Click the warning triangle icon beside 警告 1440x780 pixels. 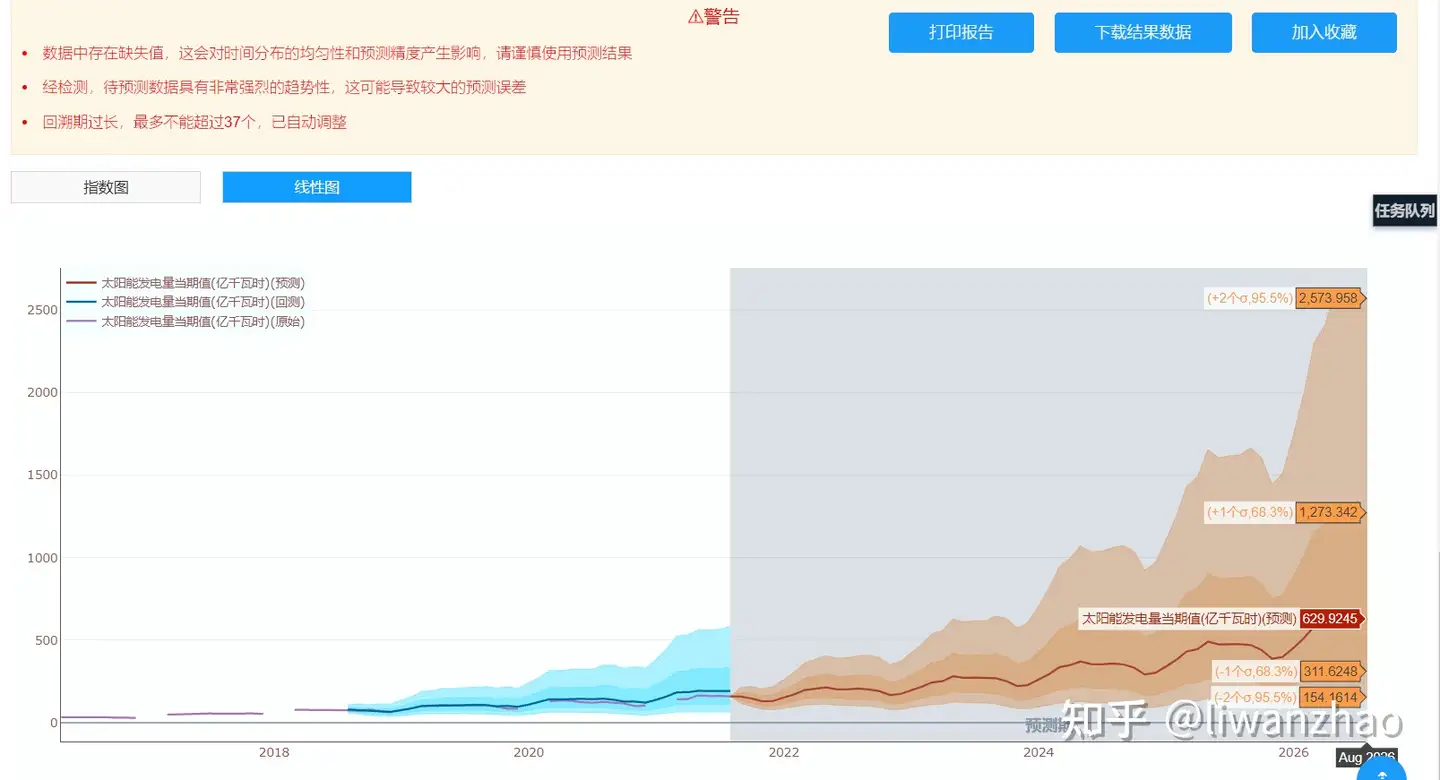pyautogui.click(x=695, y=17)
